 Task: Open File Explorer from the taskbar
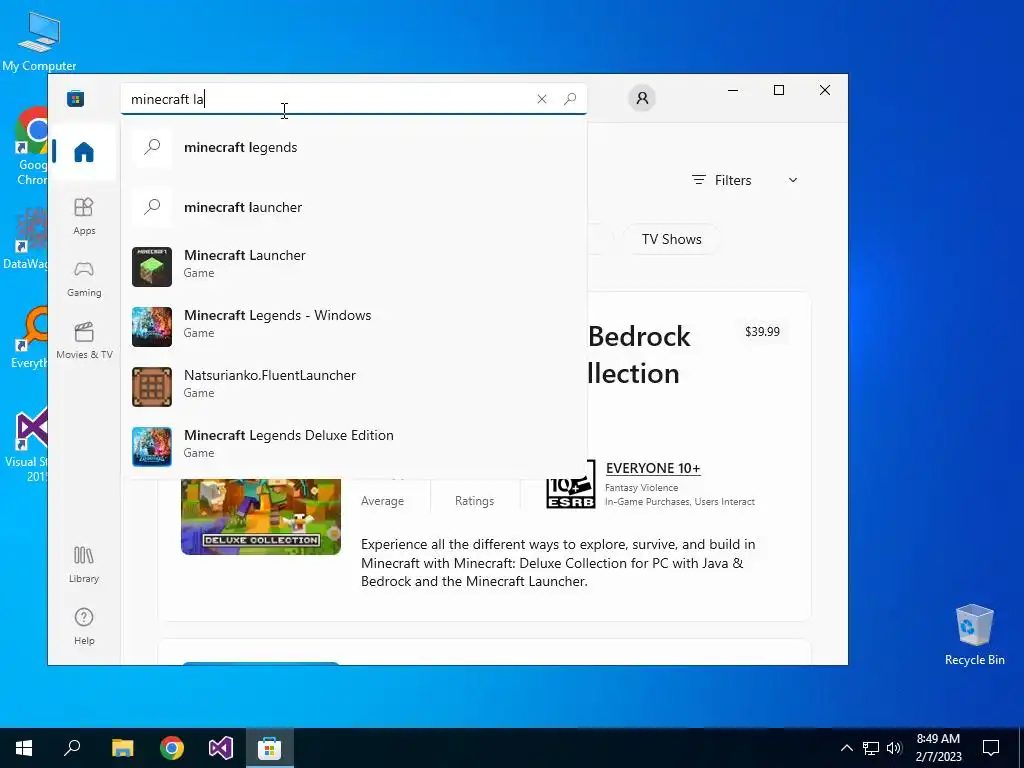coord(122,748)
